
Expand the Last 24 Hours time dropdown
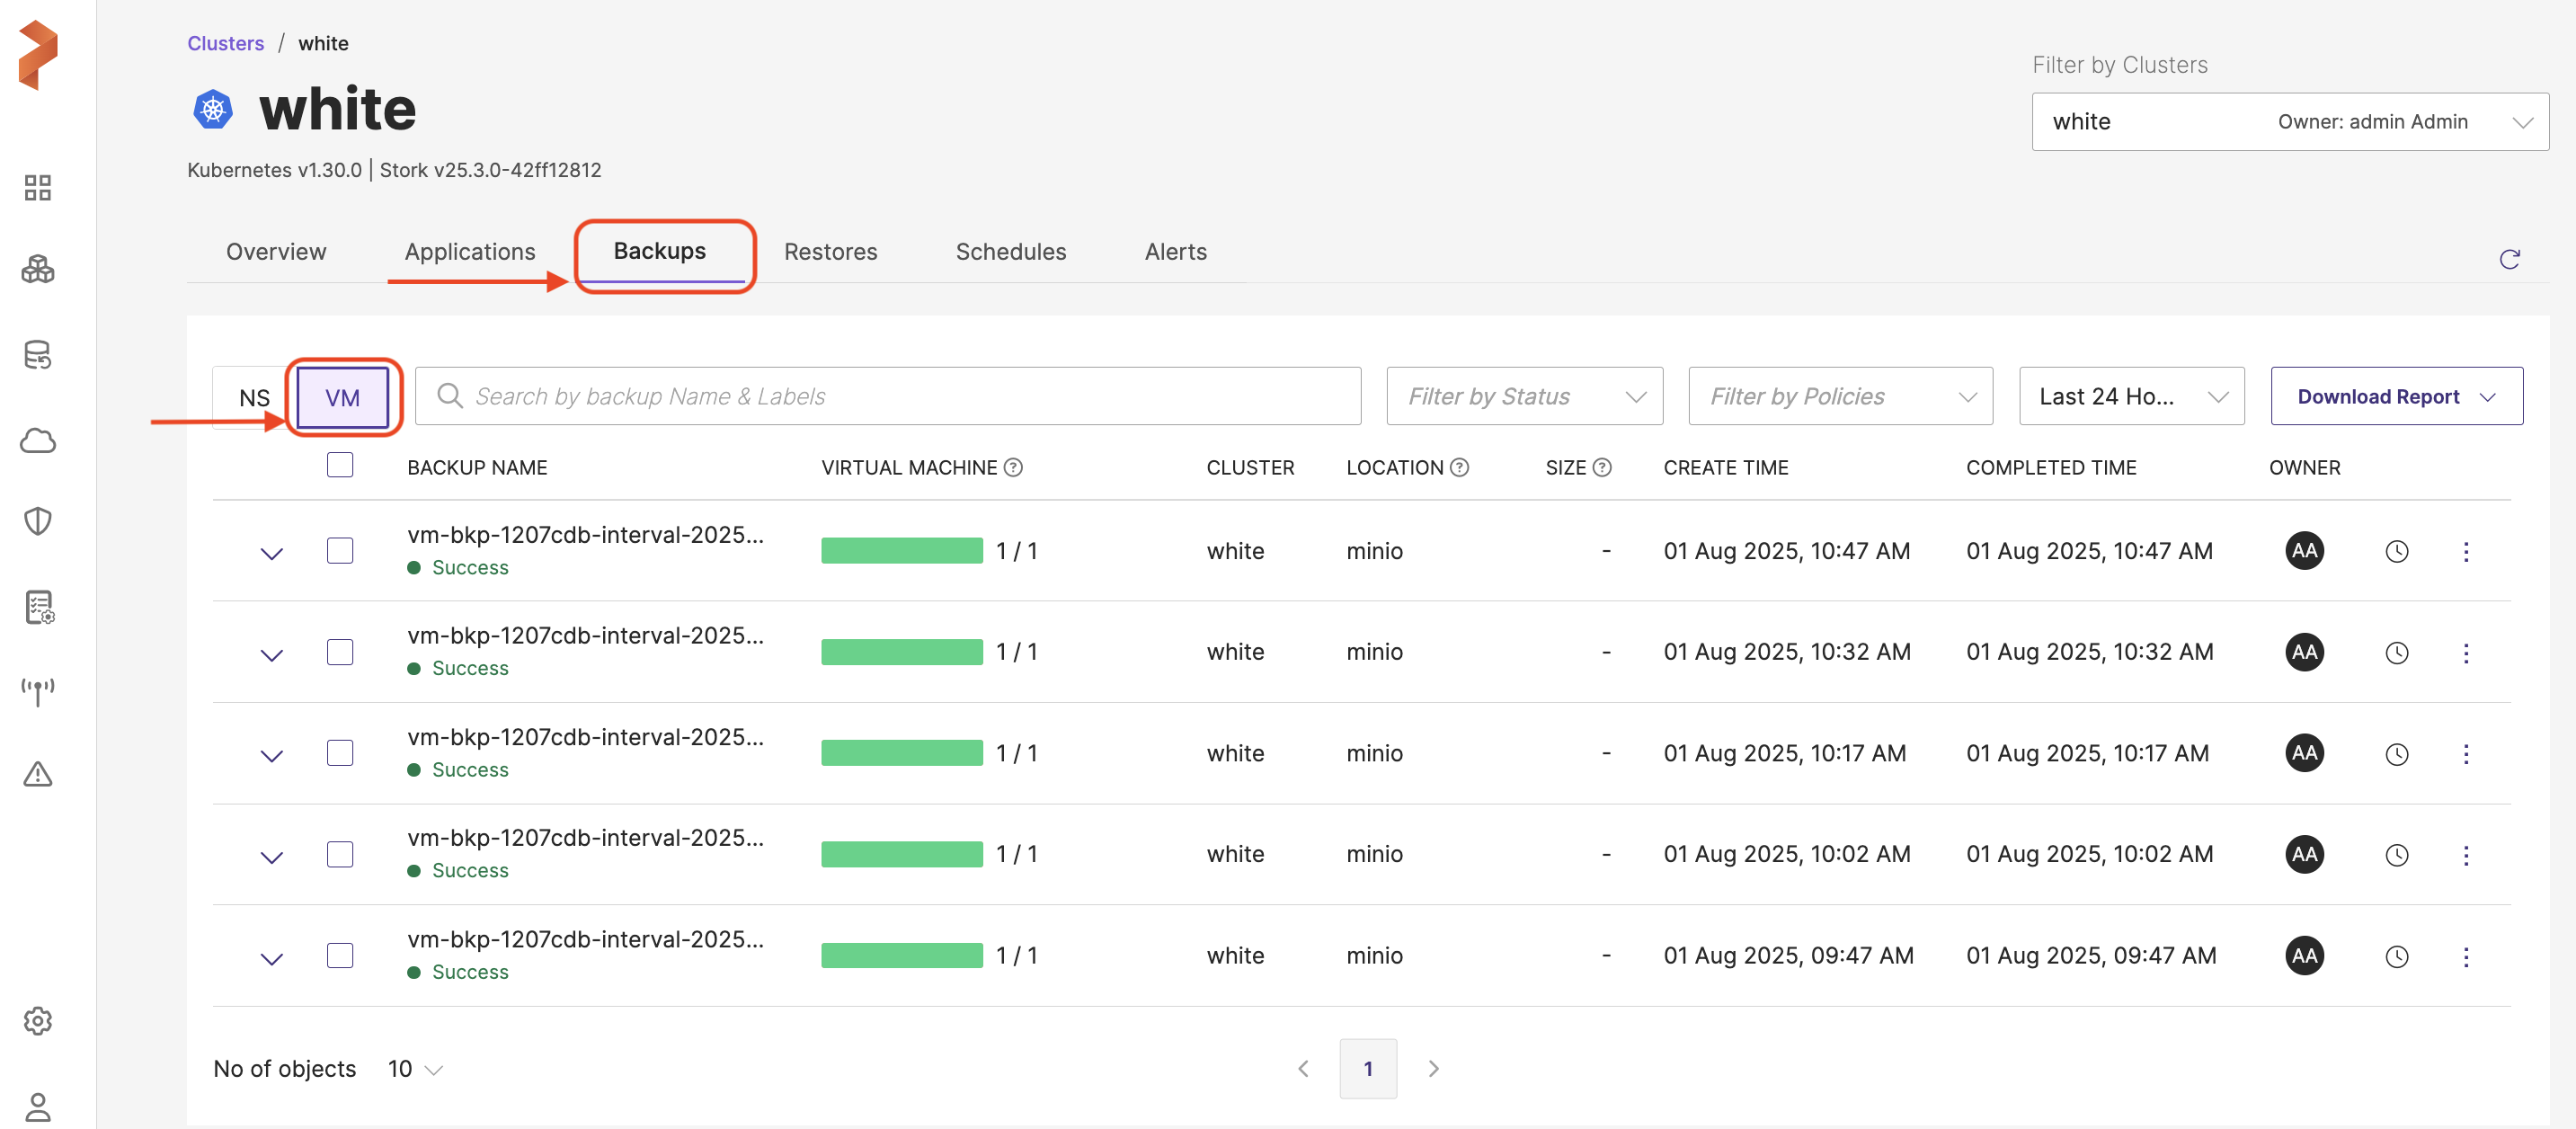(x=2131, y=397)
